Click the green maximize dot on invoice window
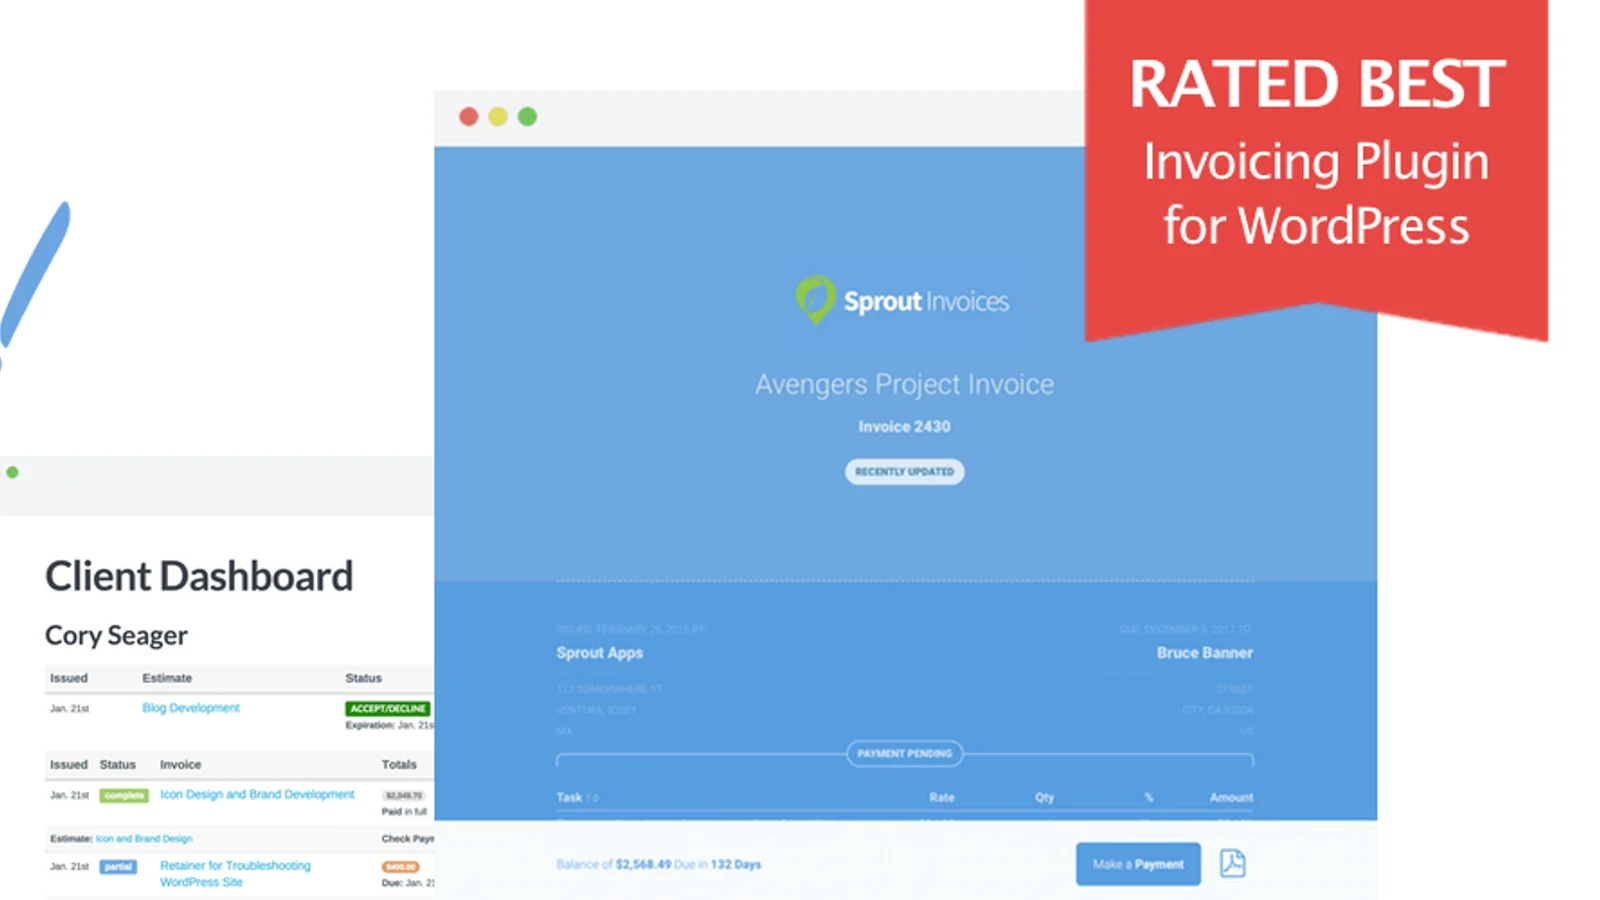Image resolution: width=1600 pixels, height=900 pixels. 527,117
